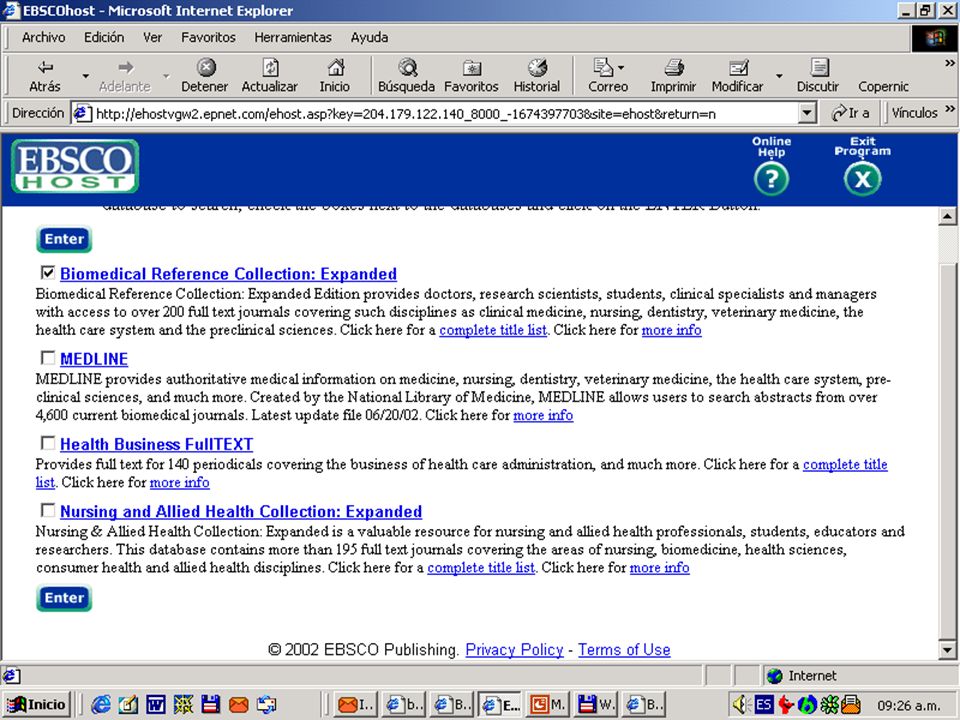Open the Atrás back history dropdown arrow

coord(85,77)
